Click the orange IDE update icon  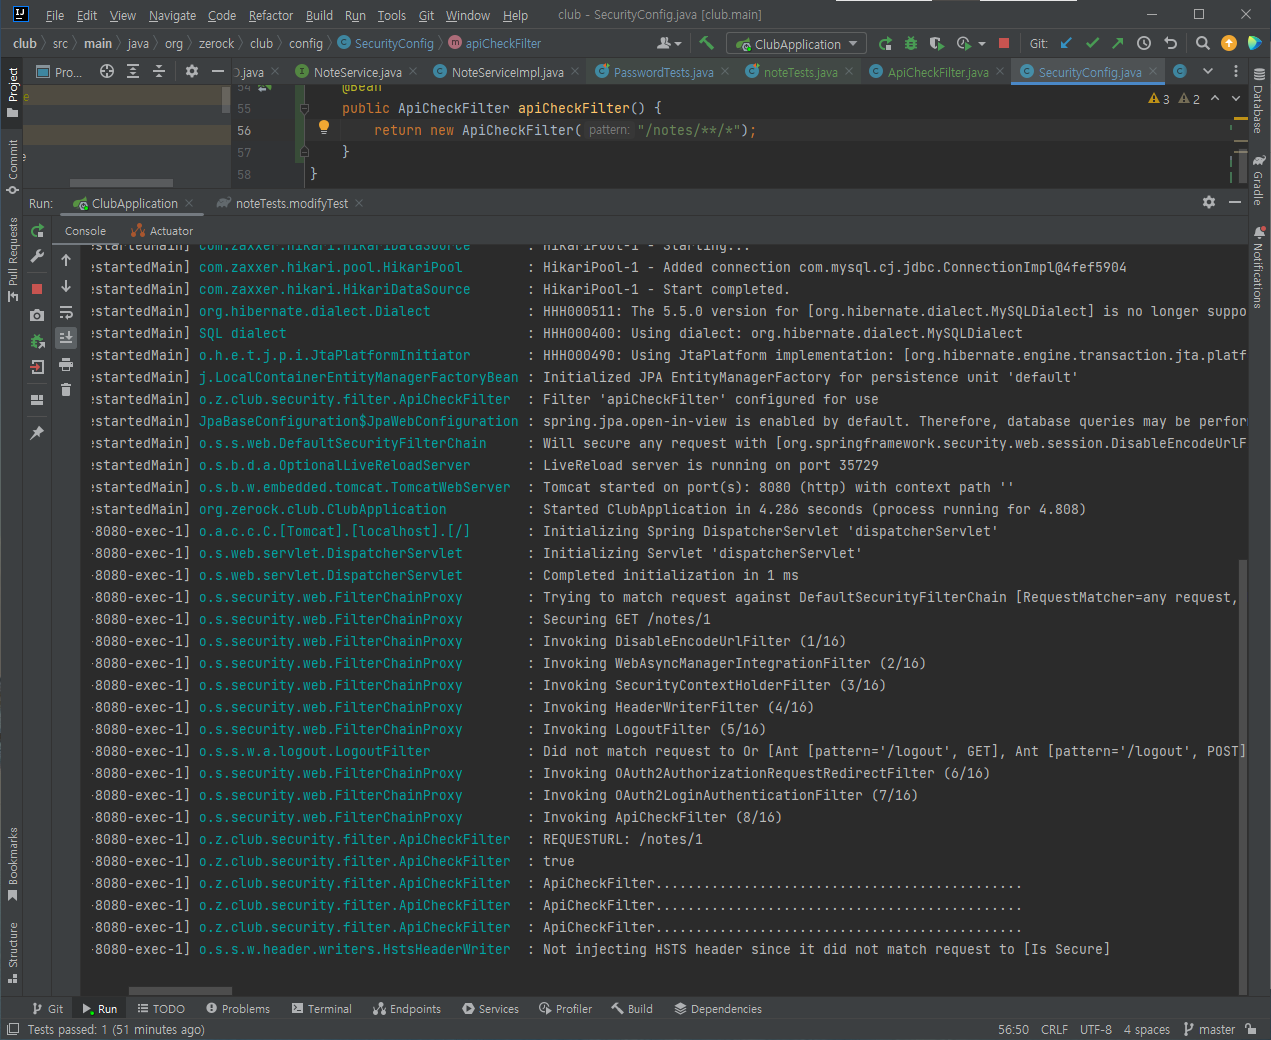[x=1229, y=43]
